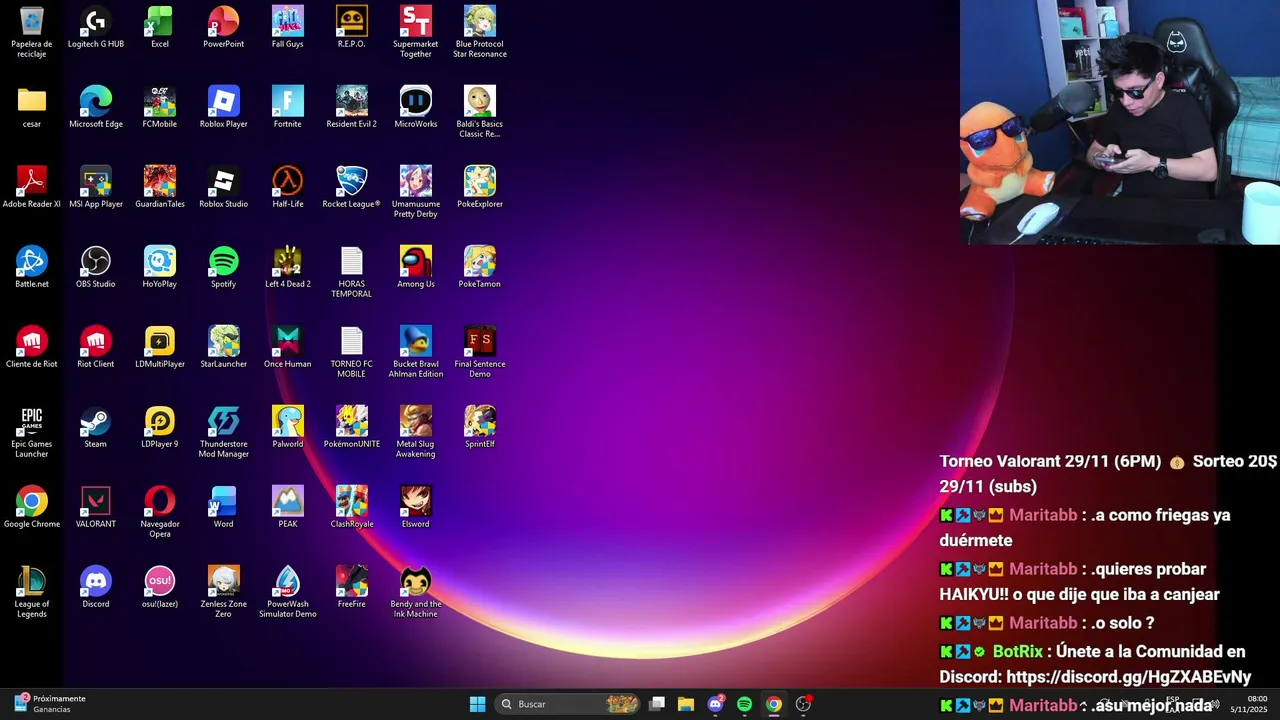Select Metal Slug Awakening icon
The image size is (1280, 720).
[x=416, y=432]
